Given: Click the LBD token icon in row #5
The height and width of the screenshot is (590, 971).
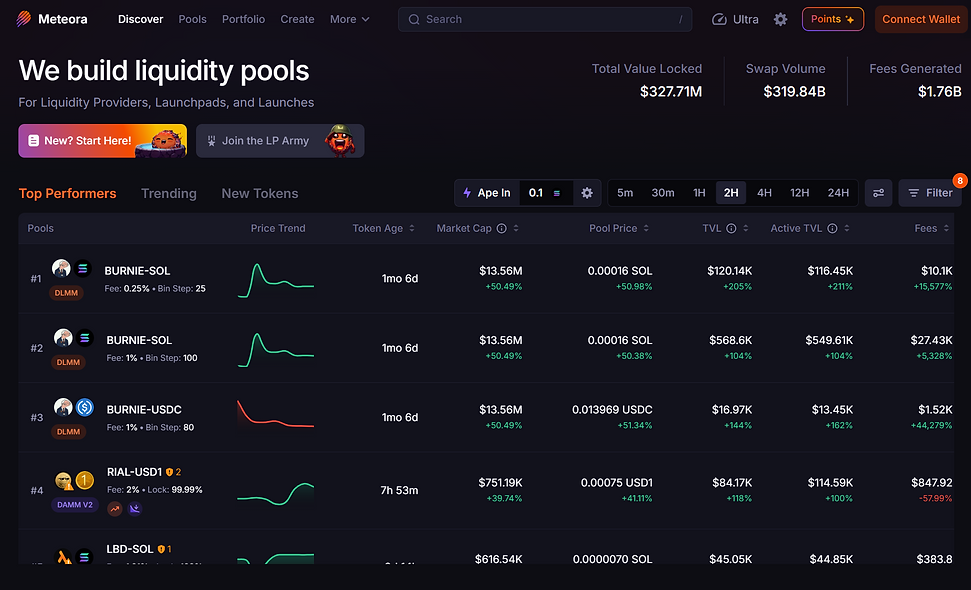Looking at the screenshot, I should pyautogui.click(x=64, y=557).
